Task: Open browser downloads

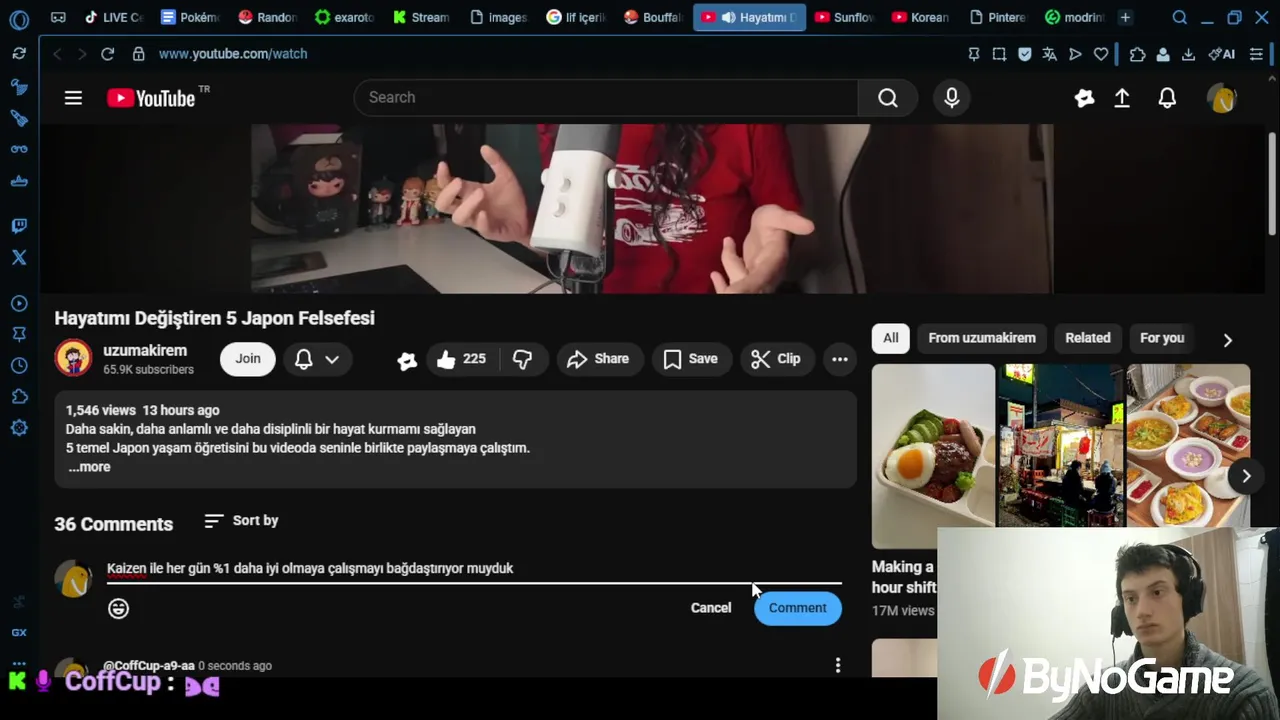Action: (x=1188, y=54)
